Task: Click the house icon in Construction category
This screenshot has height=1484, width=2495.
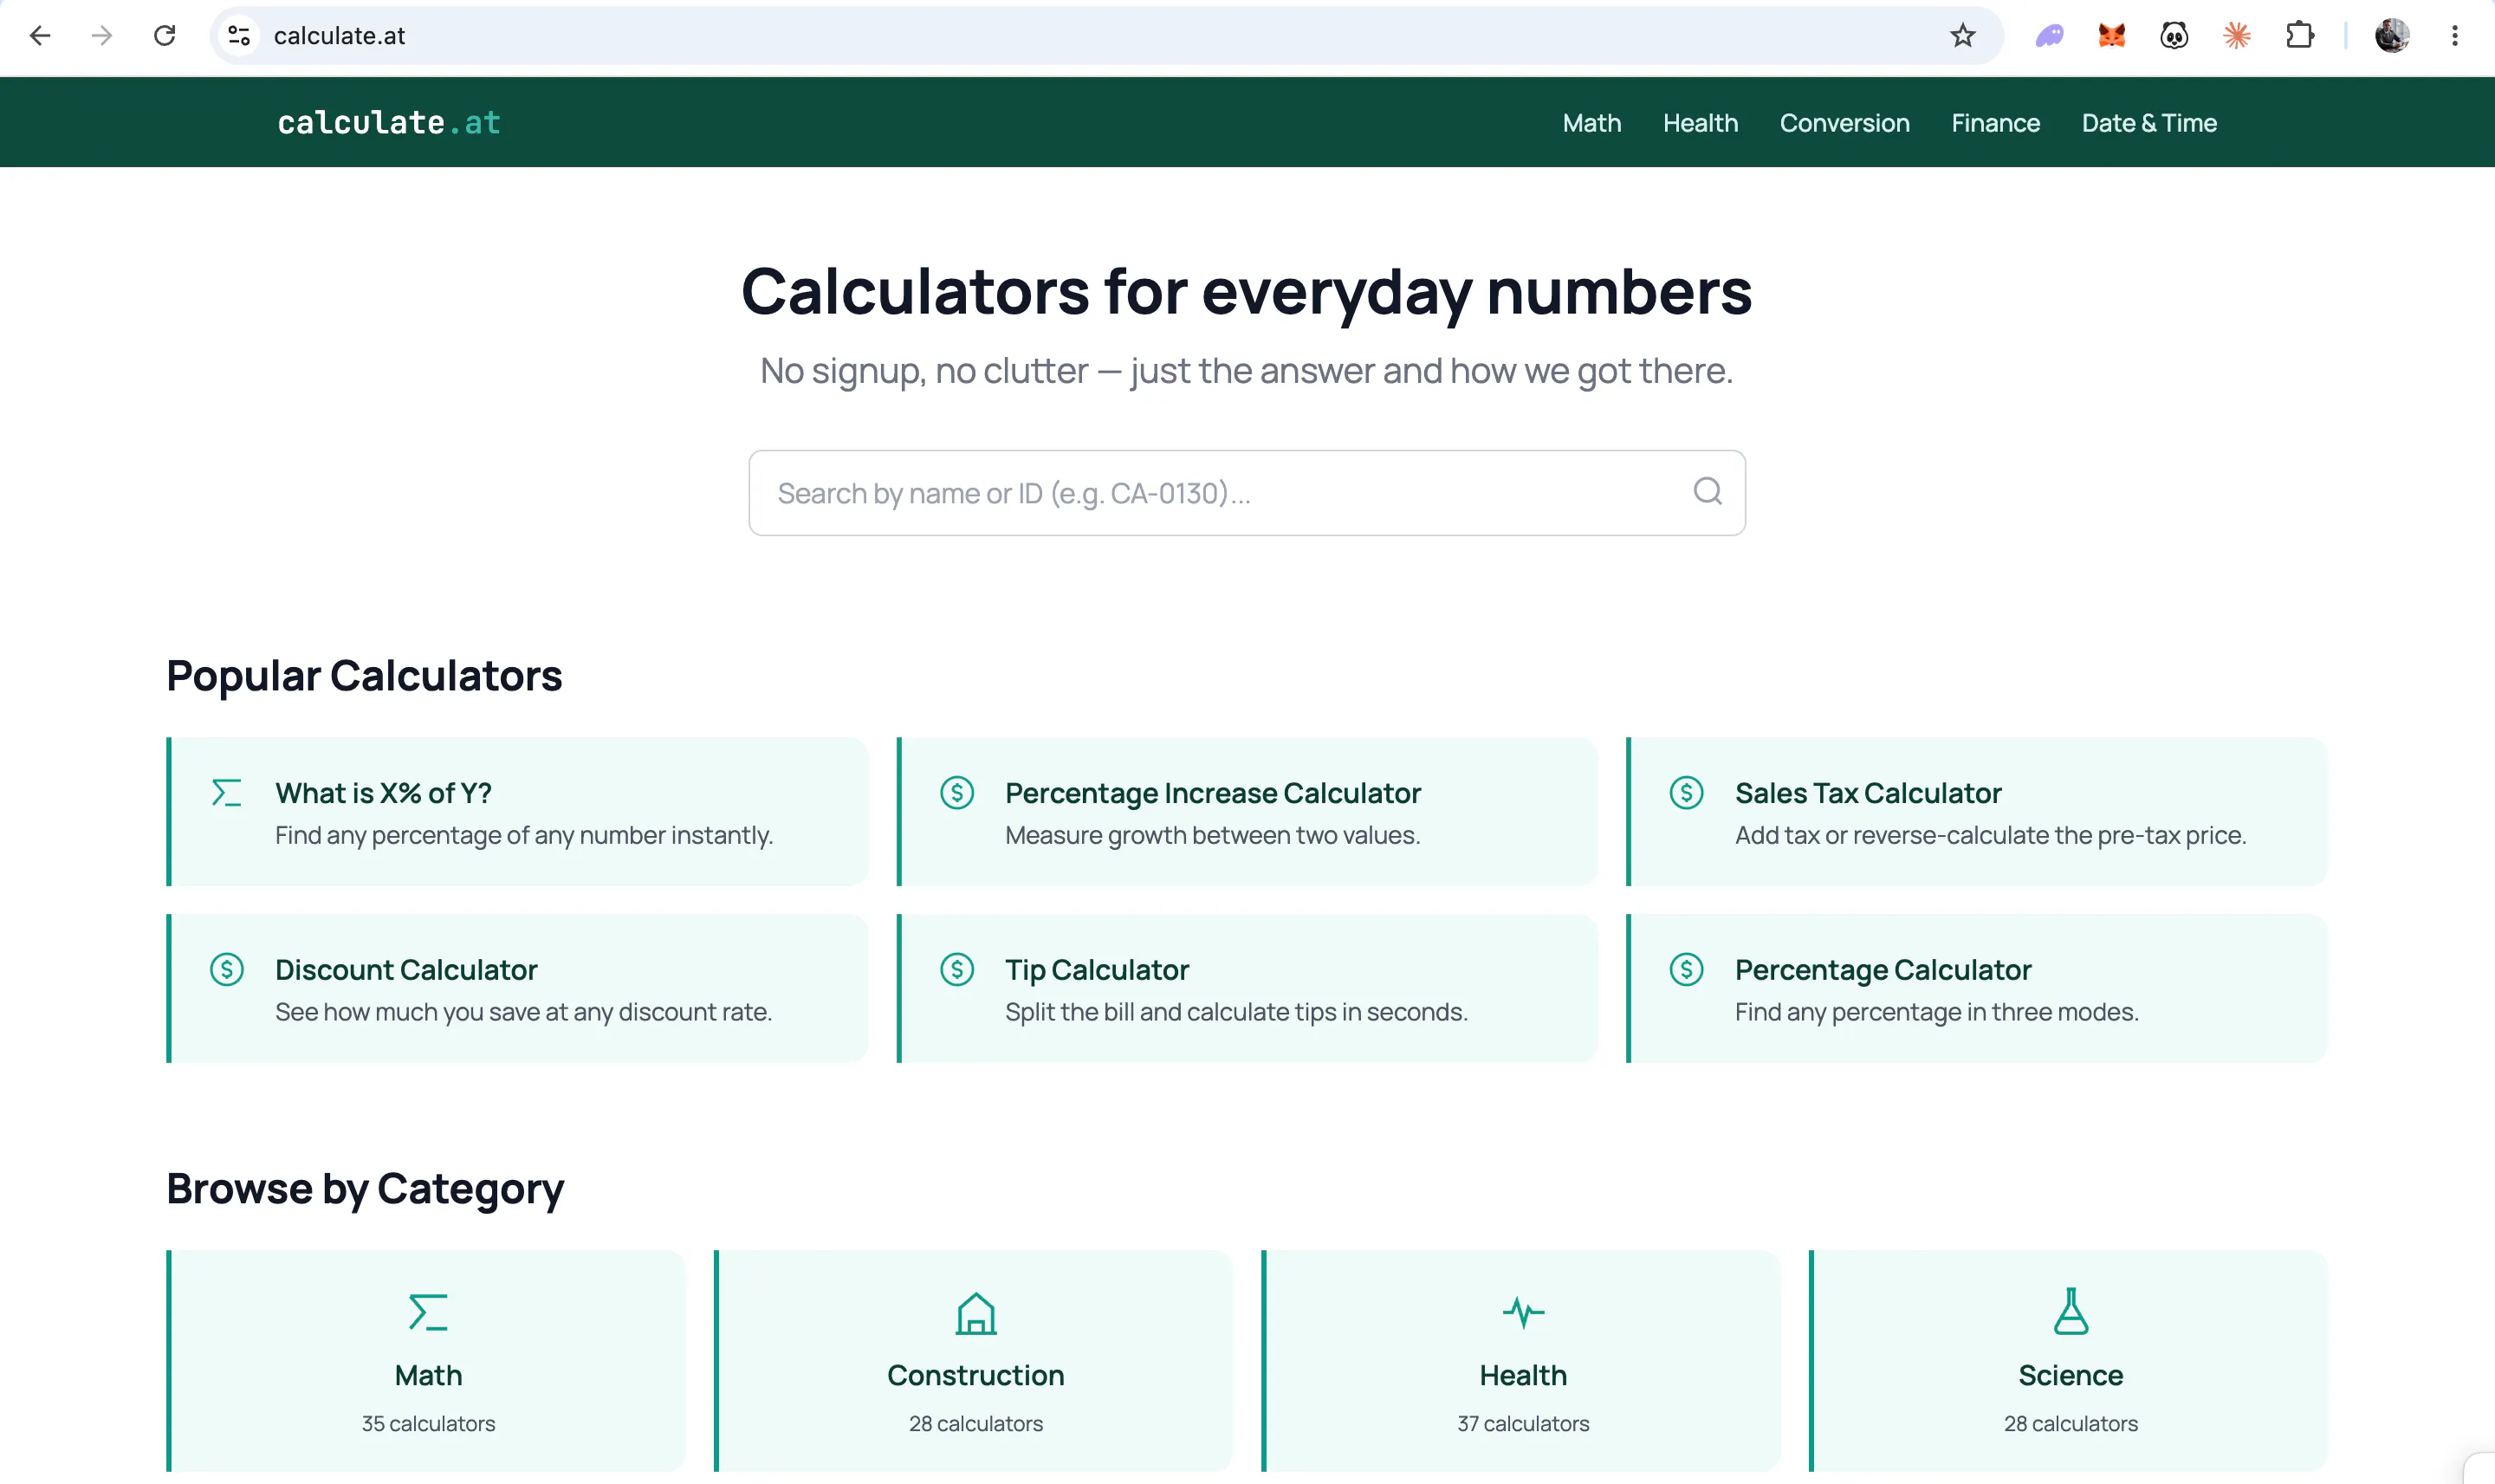Action: pyautogui.click(x=976, y=1313)
